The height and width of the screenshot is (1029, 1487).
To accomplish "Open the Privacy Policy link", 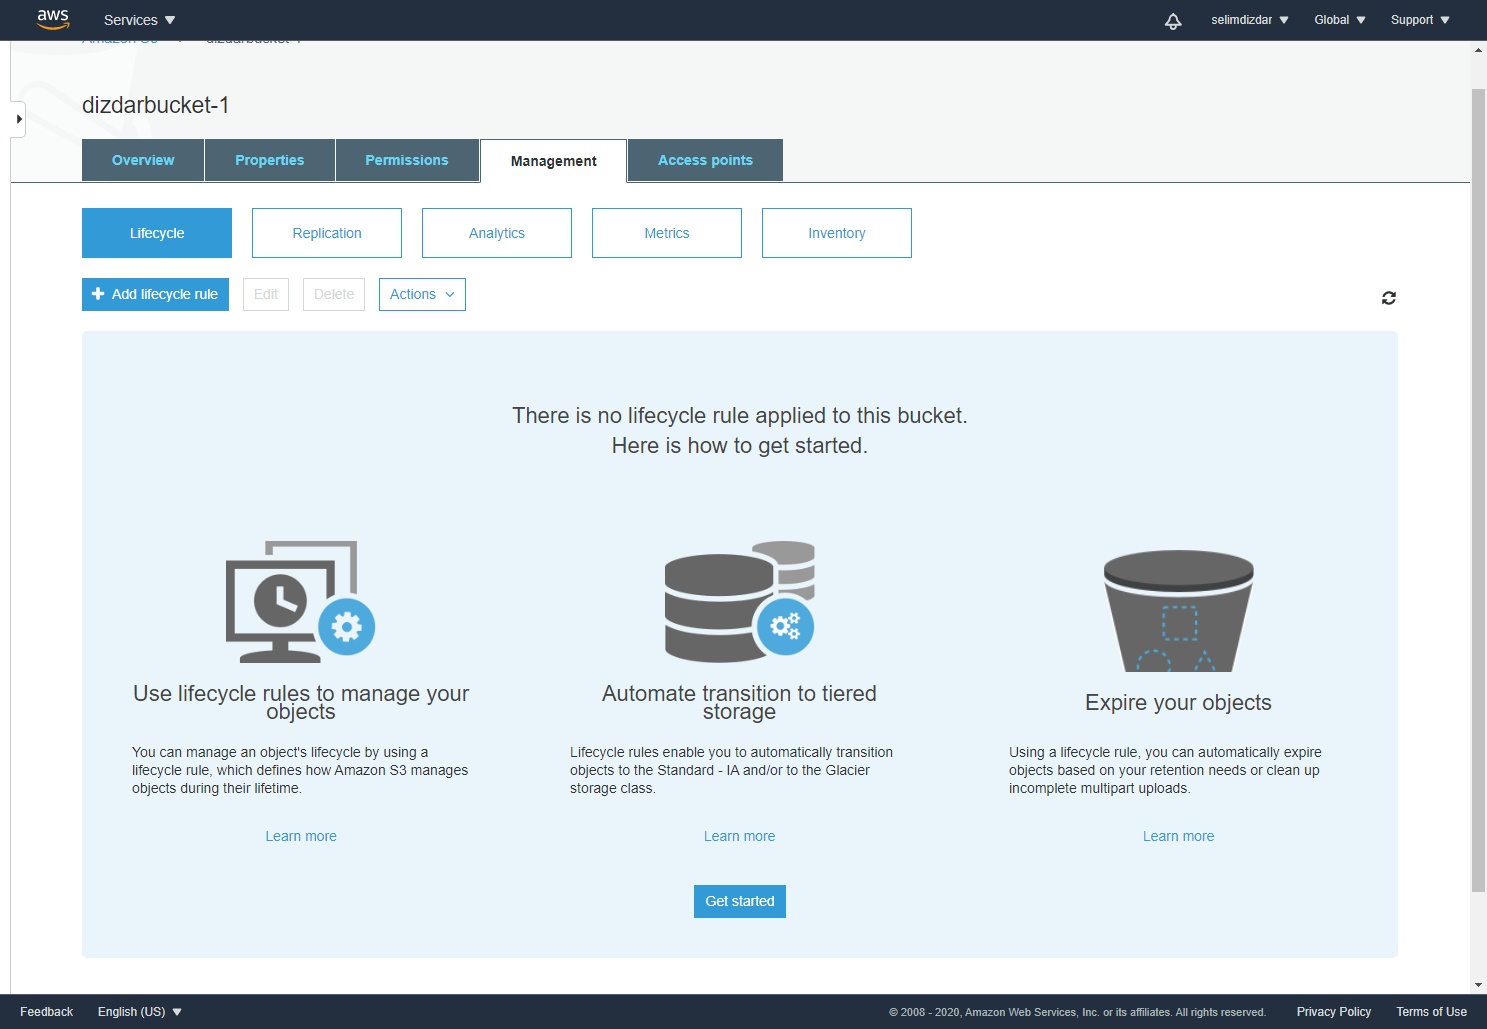I will (1334, 1012).
